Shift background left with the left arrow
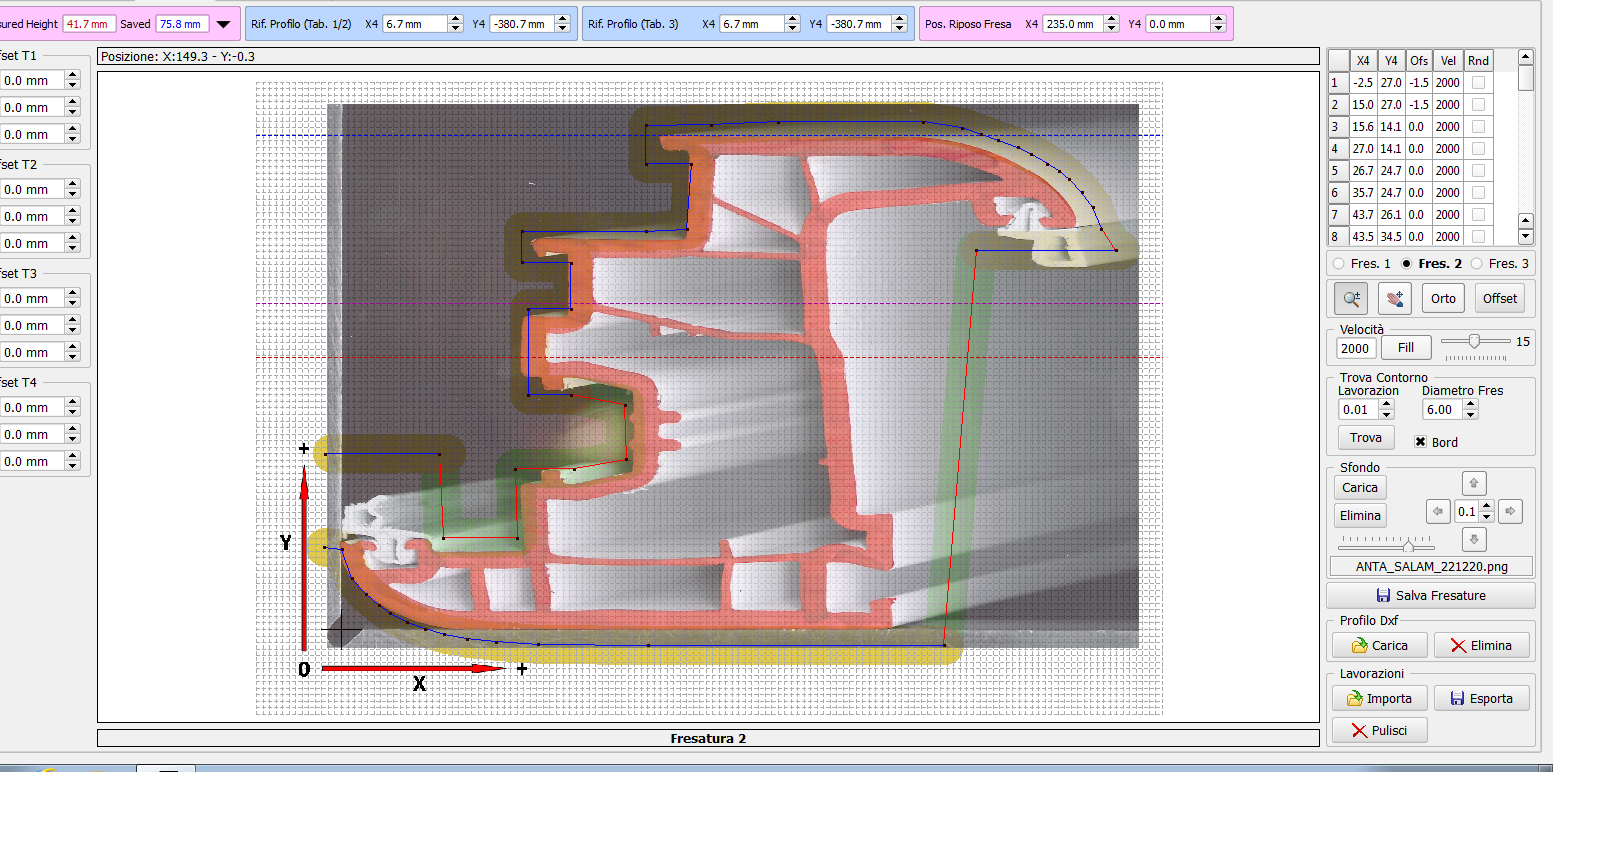 (1437, 511)
